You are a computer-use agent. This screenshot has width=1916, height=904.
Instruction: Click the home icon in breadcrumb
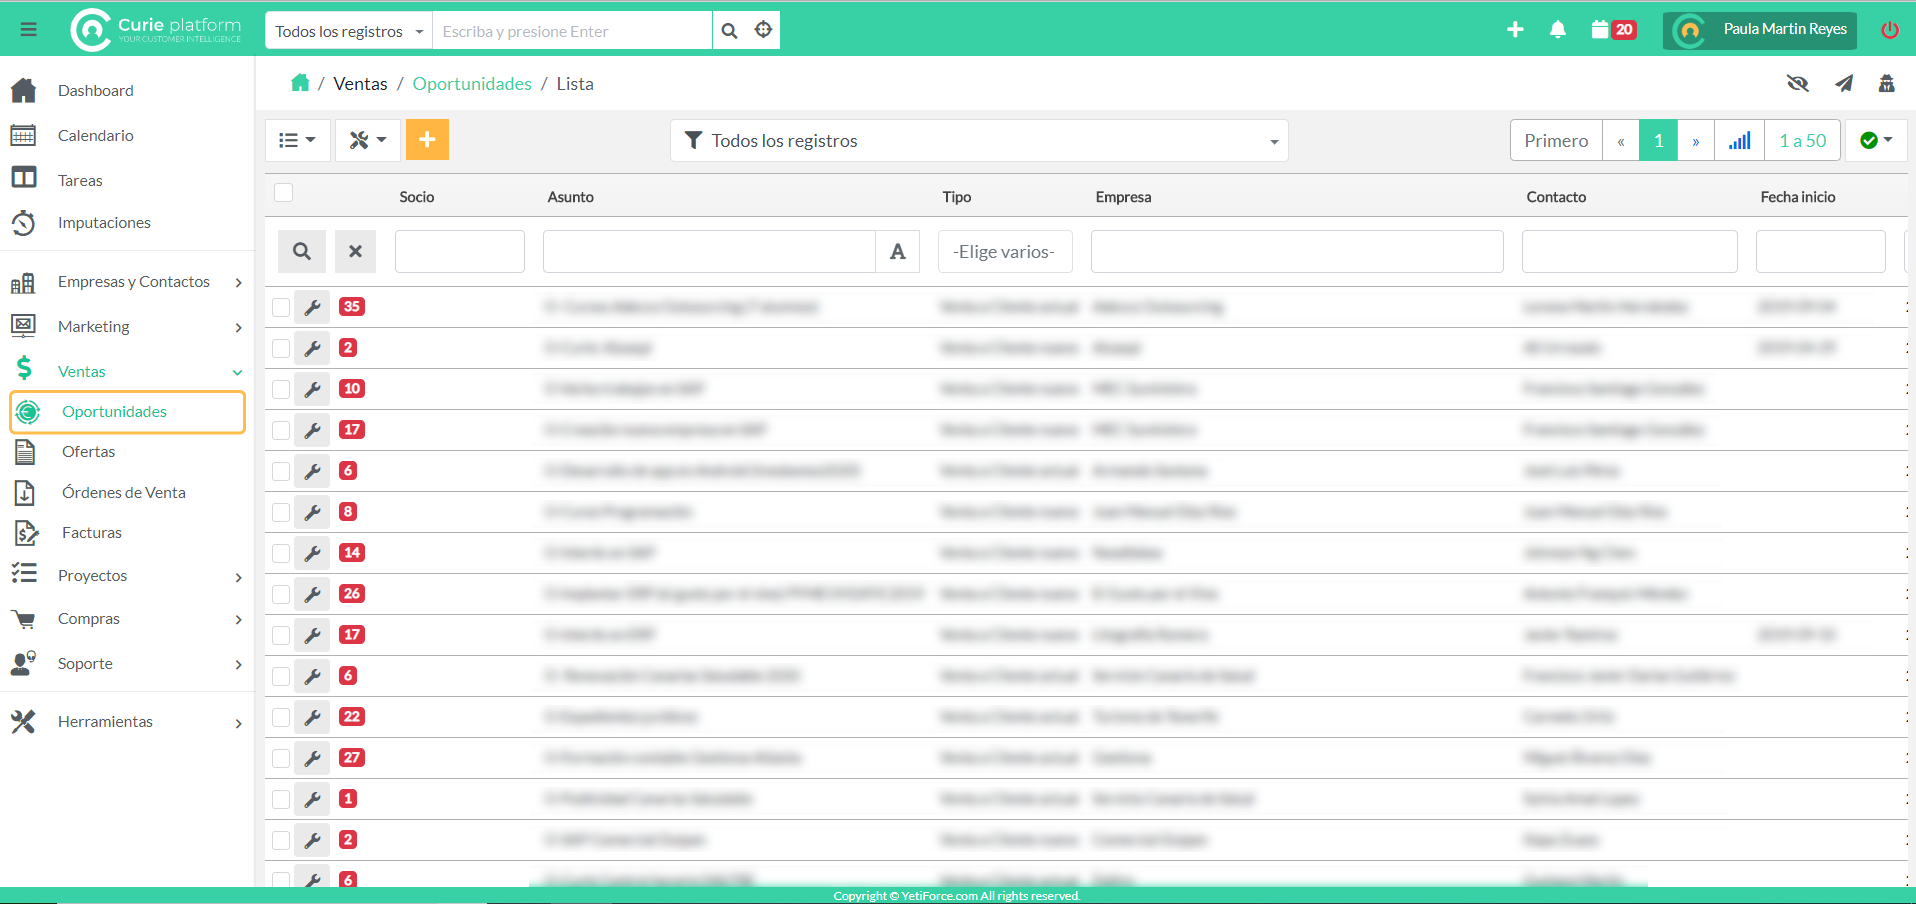click(300, 83)
